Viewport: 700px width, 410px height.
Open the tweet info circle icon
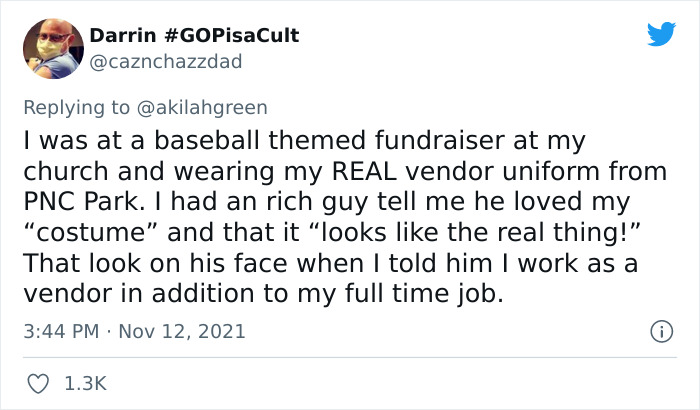(659, 330)
